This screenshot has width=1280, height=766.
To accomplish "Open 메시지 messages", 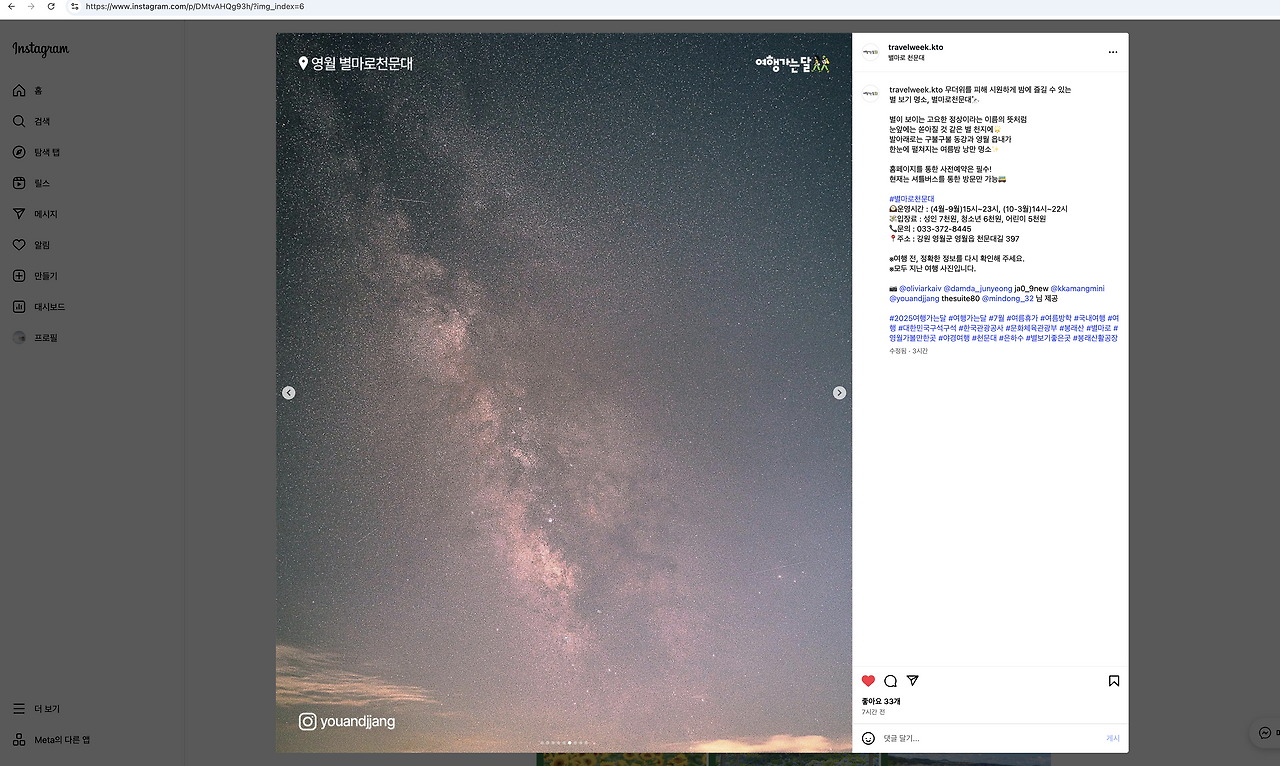I will [45, 213].
